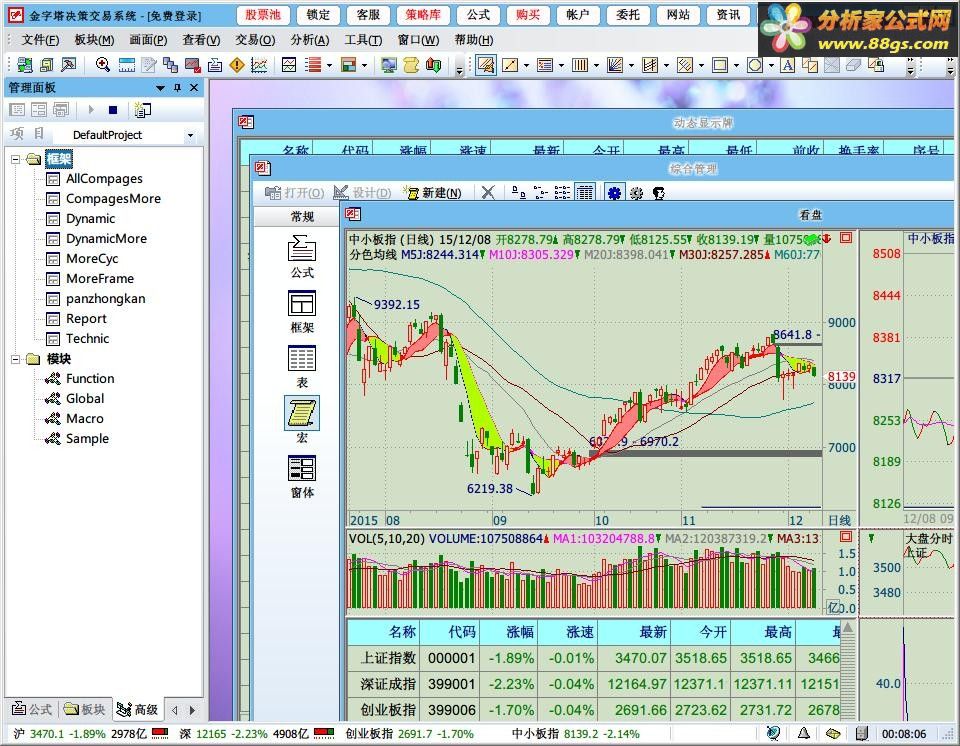Select the fan lines drawing tool
The width and height of the screenshot is (960, 746).
[x=615, y=65]
